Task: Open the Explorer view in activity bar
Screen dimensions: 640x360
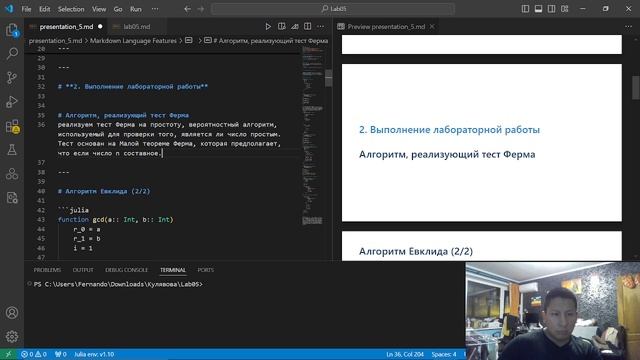Action: [x=12, y=30]
